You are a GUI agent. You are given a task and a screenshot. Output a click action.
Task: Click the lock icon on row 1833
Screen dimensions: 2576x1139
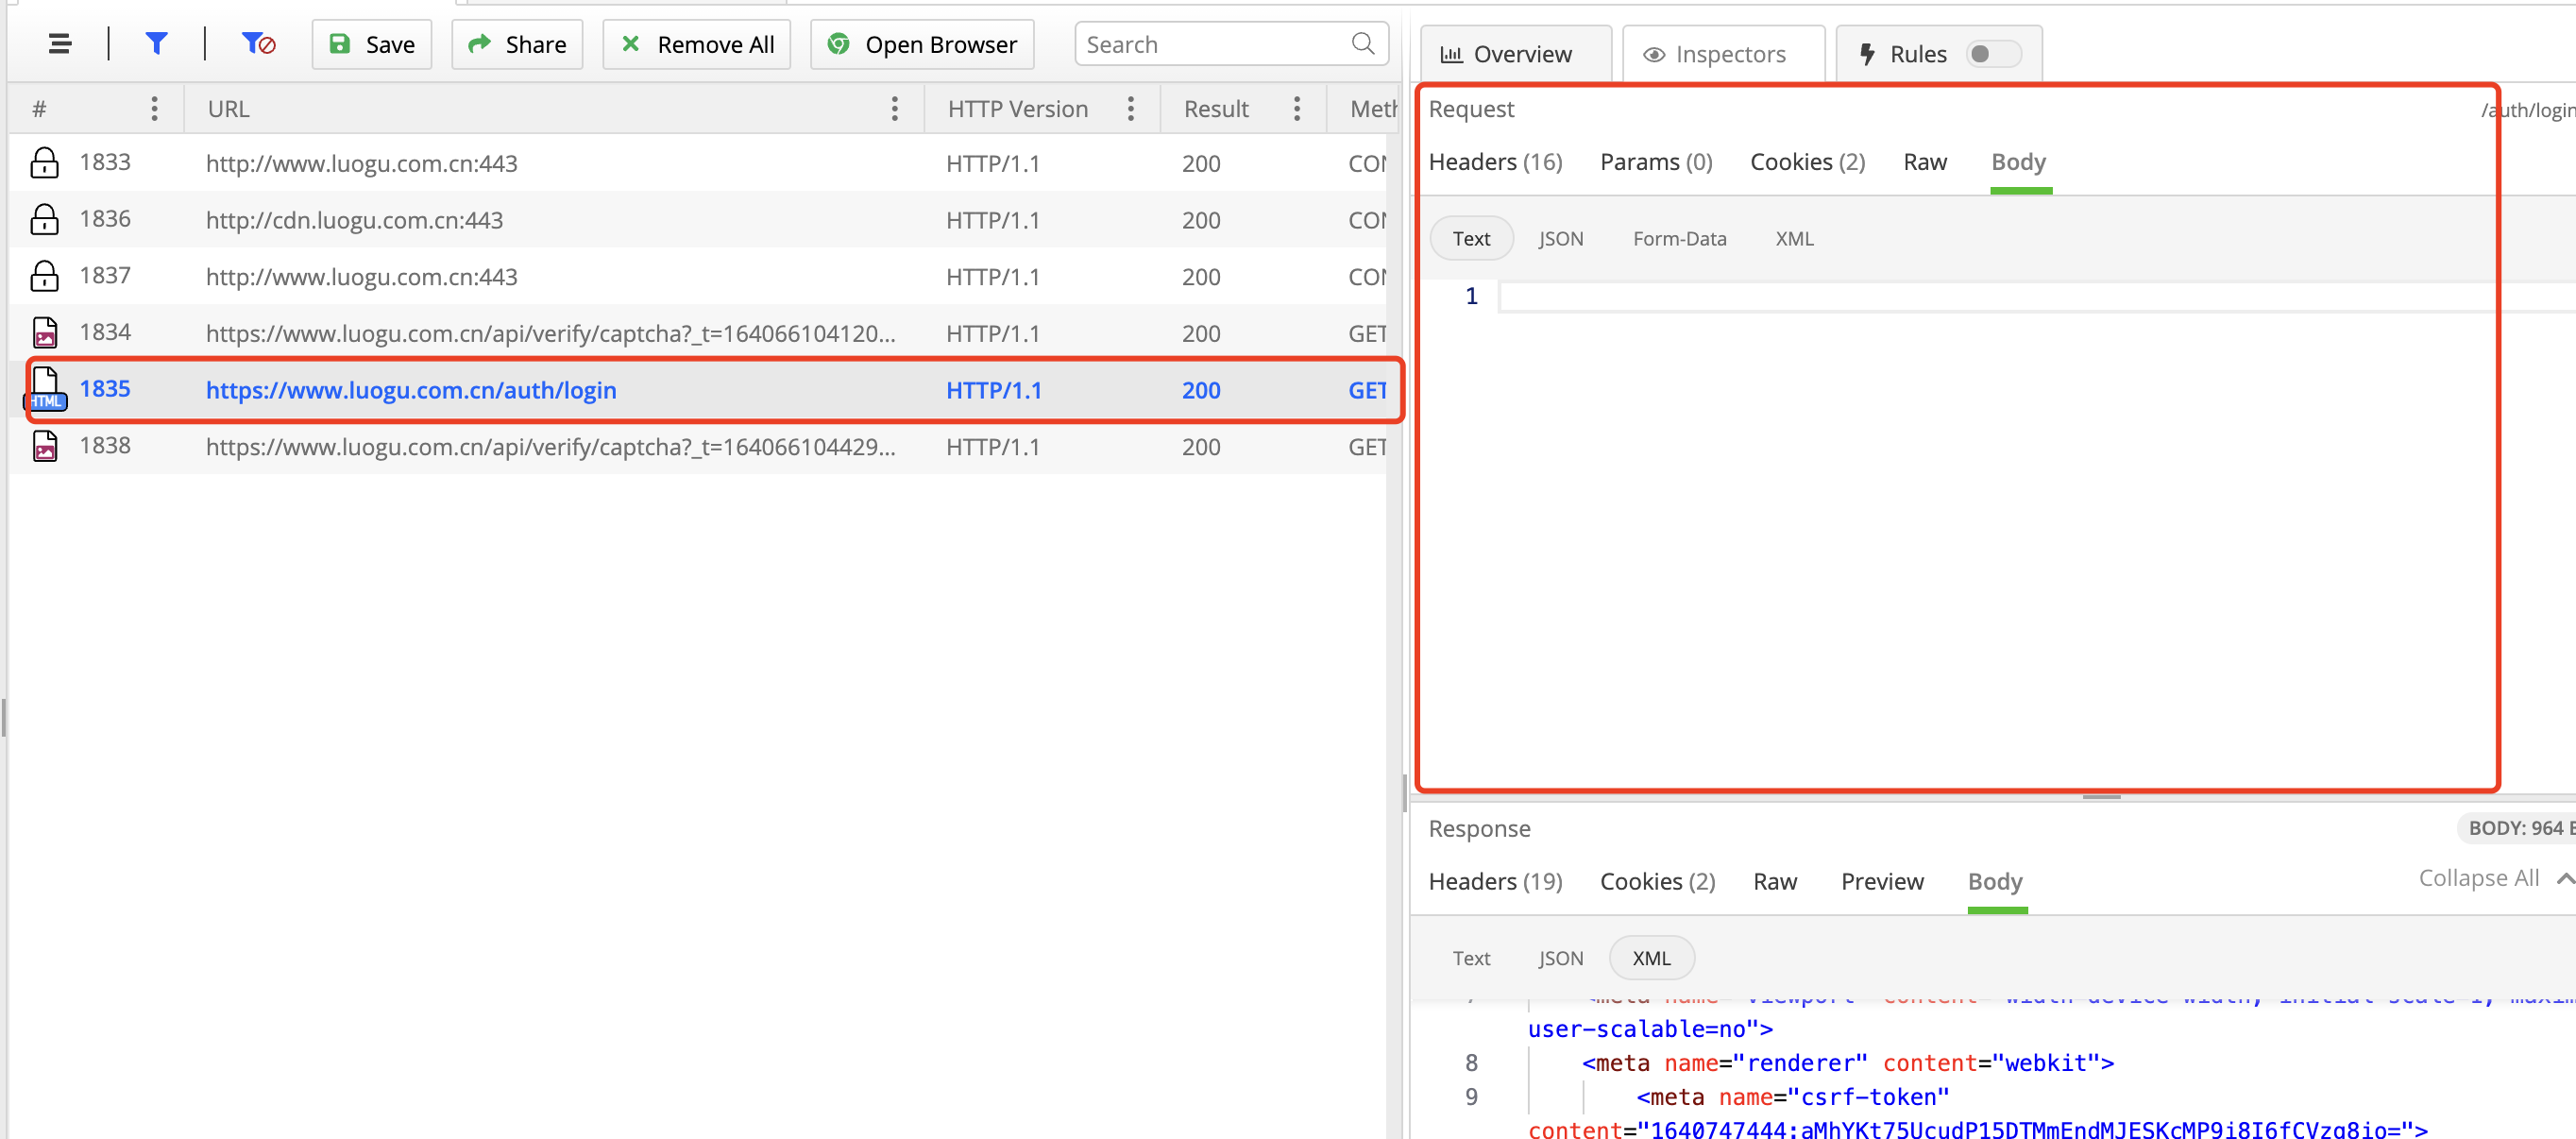pyautogui.click(x=45, y=163)
